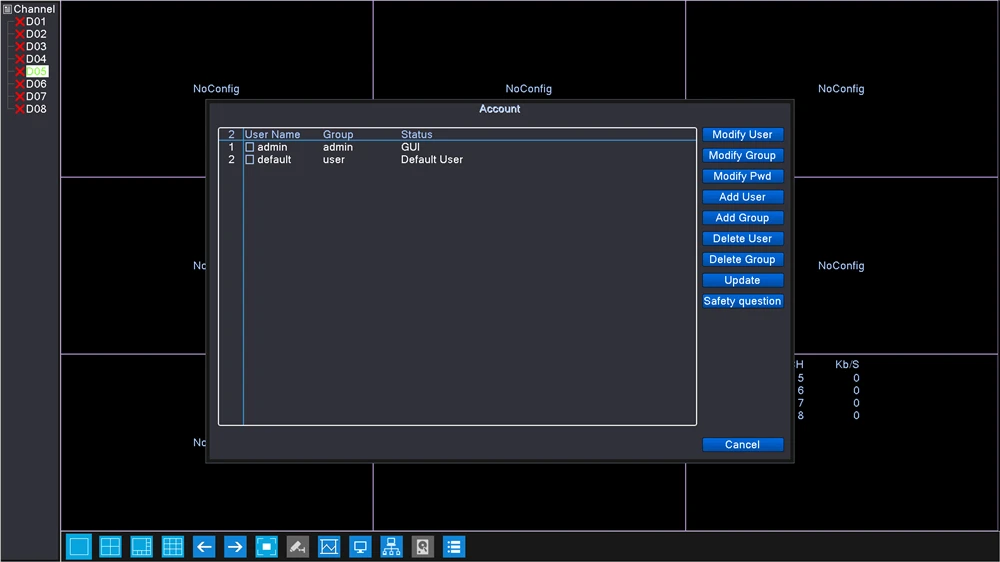Viewport: 1000px width, 562px height.
Task: Click the 'user' group cell
Action: (x=334, y=159)
